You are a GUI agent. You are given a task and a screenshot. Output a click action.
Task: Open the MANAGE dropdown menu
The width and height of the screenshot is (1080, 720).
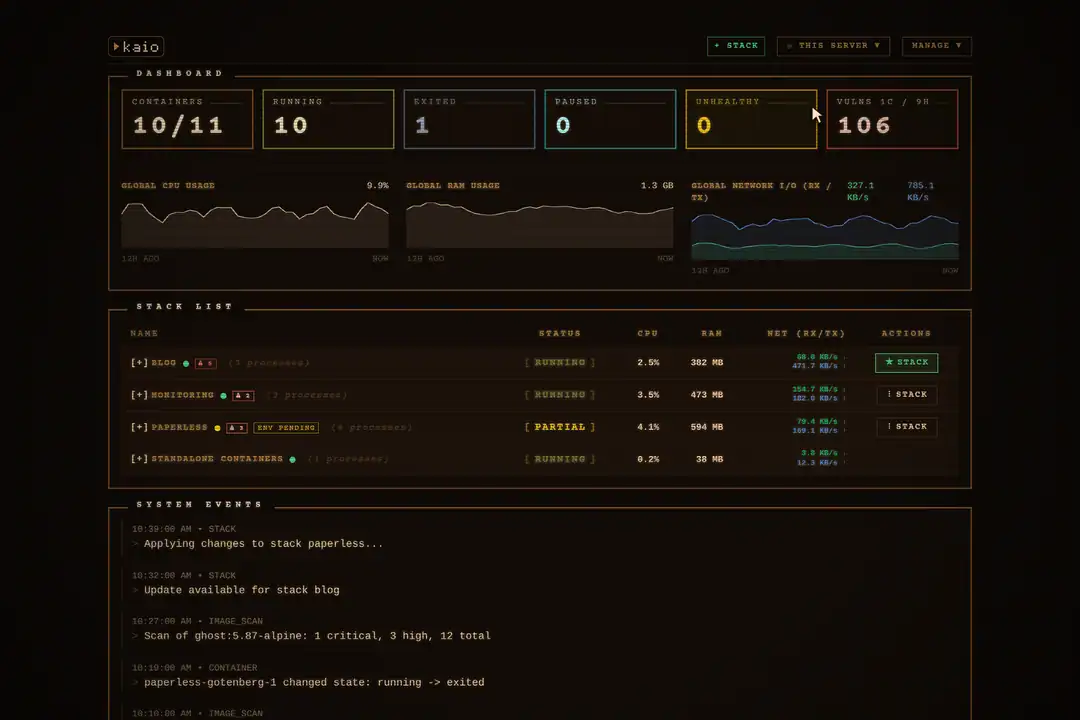pos(937,45)
